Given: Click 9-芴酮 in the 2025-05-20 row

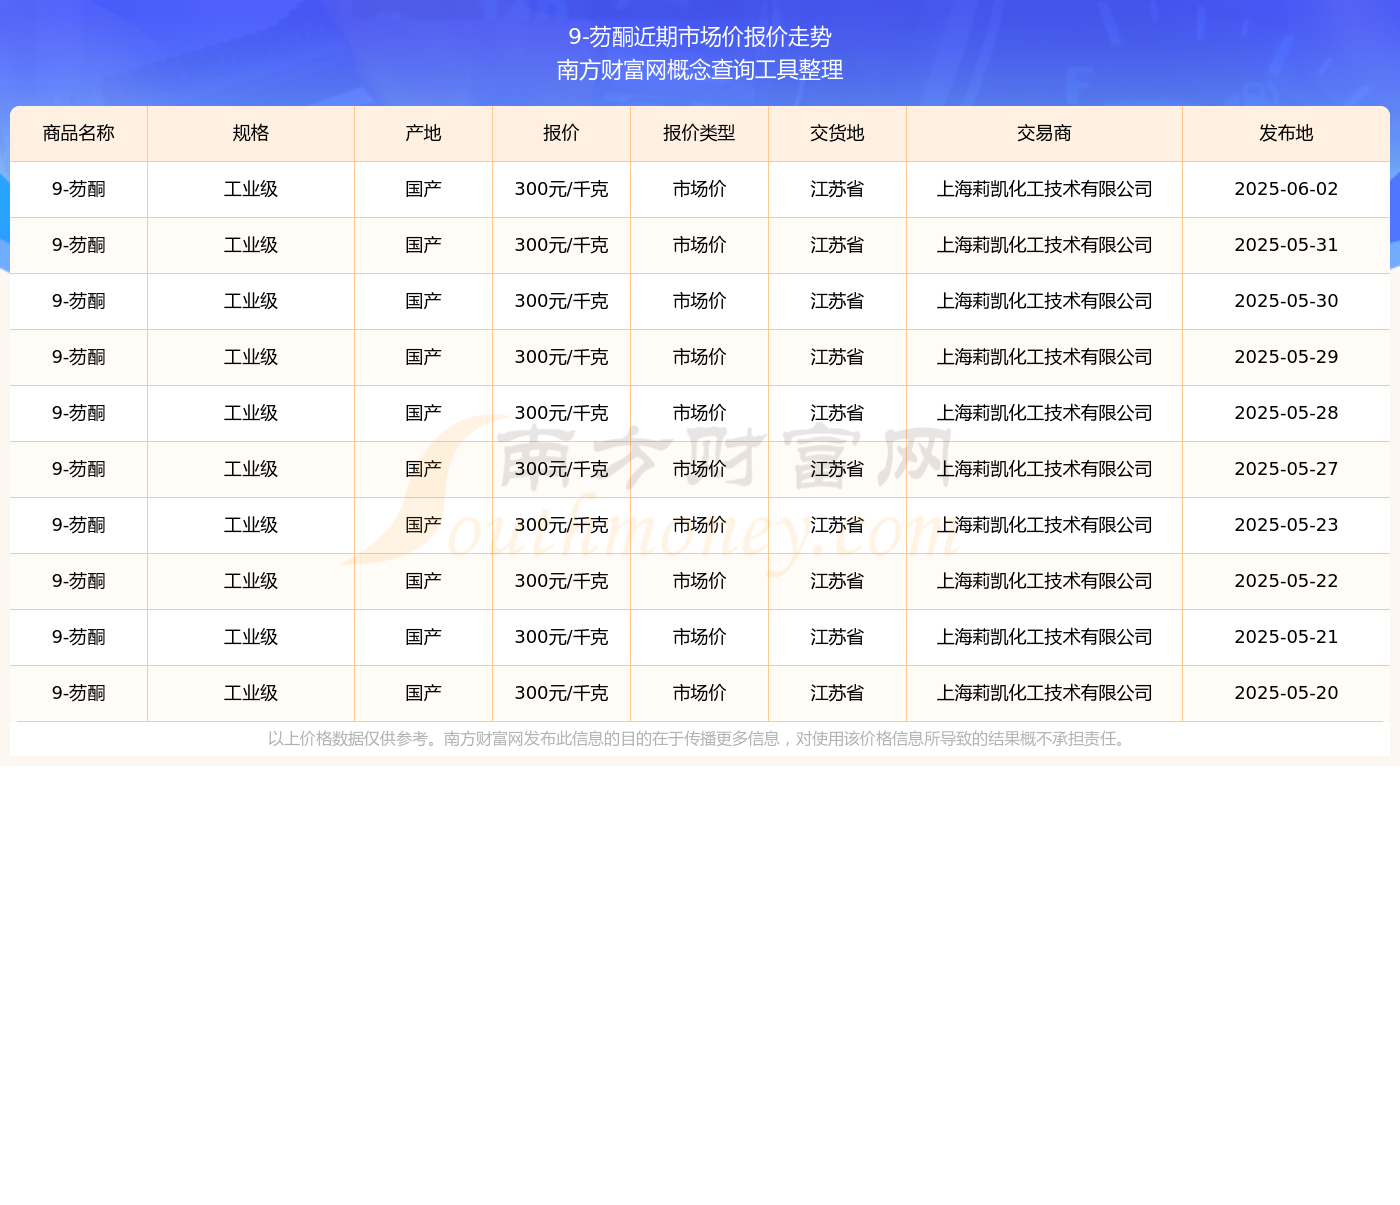Looking at the screenshot, I should (79, 693).
